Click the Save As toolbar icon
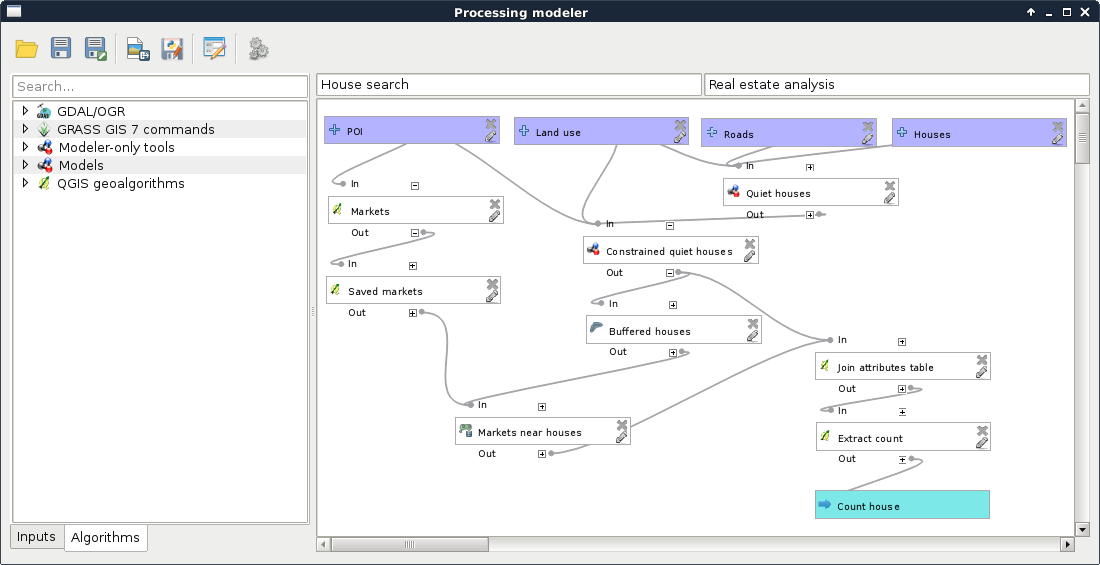 click(95, 48)
